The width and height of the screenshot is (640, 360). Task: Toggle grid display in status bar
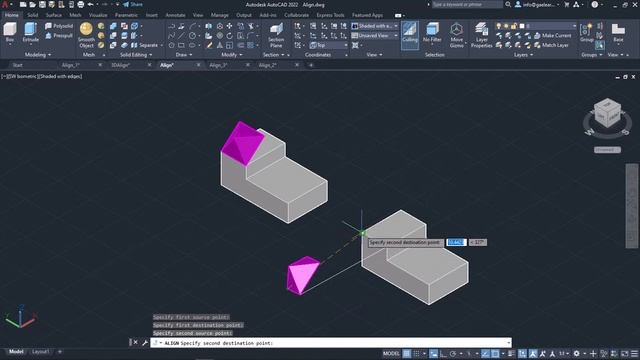pyautogui.click(x=407, y=353)
